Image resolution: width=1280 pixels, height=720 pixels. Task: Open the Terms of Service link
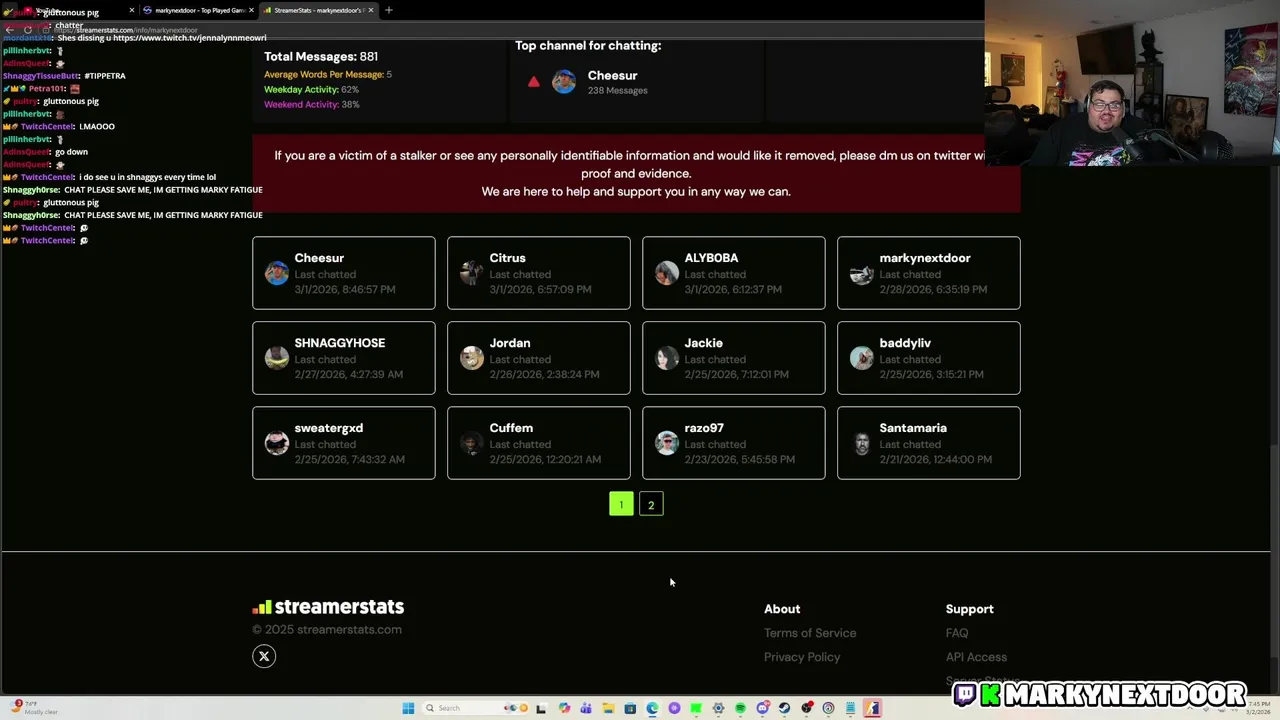pyautogui.click(x=810, y=633)
